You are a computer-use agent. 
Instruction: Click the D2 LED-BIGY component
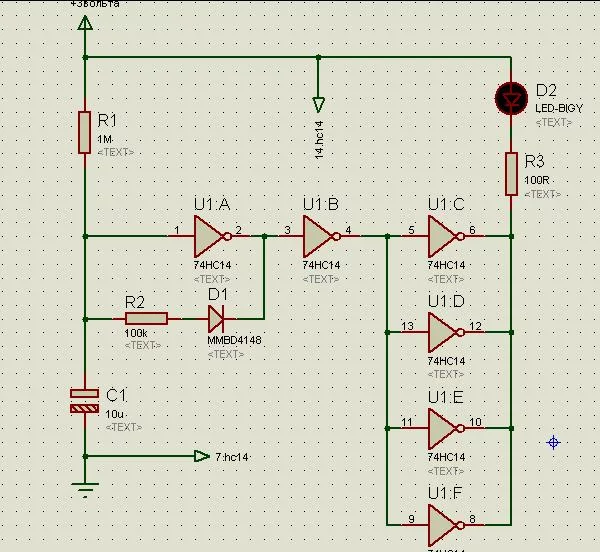[511, 98]
